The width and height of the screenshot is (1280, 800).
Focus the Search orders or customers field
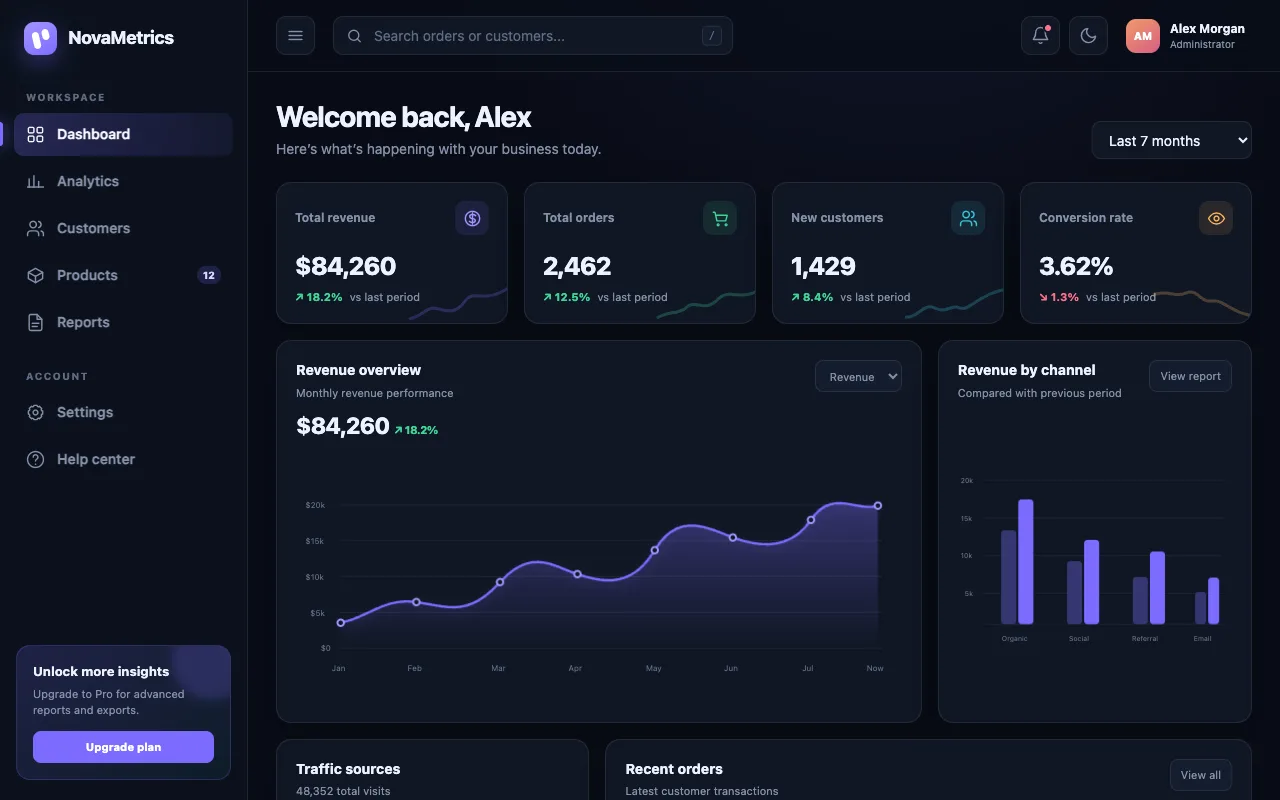533,36
